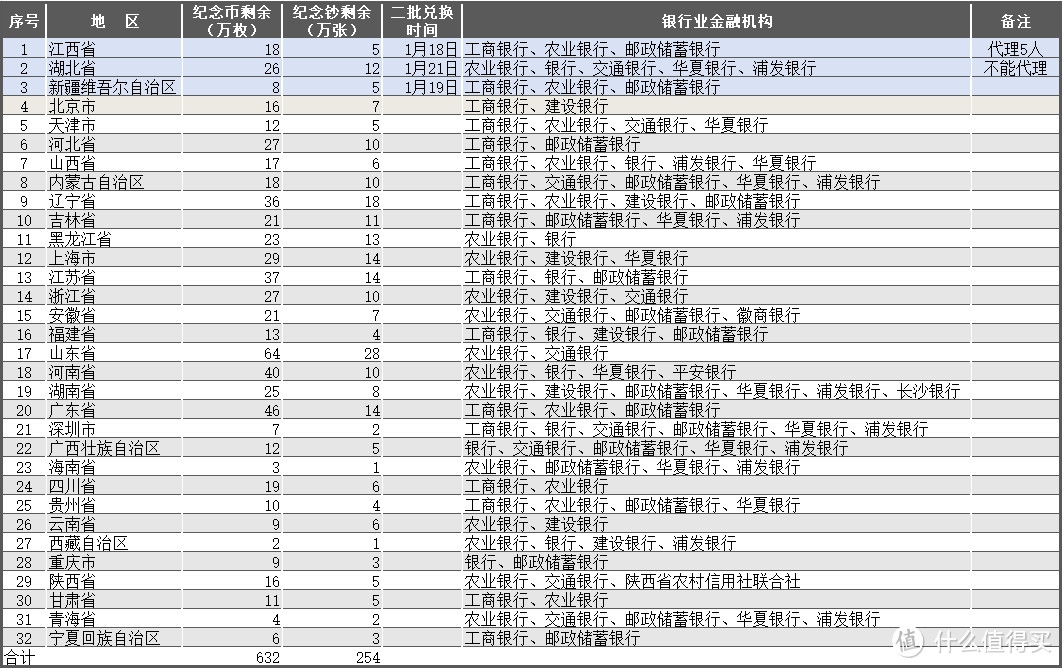This screenshot has width=1062, height=668.
Task: Click 湖南省 bank list ending 长沙银行
Action: 712,391
